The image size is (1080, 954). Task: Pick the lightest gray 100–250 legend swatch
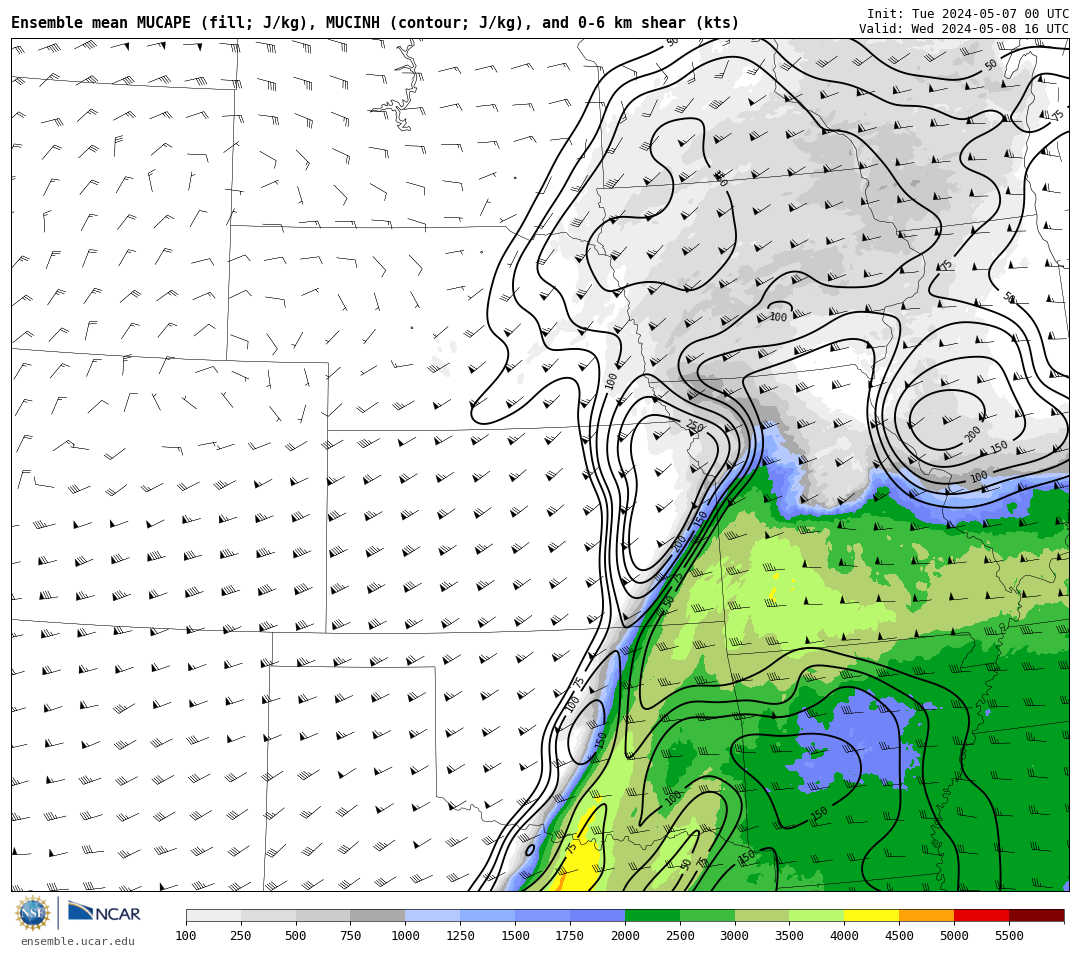(x=214, y=915)
